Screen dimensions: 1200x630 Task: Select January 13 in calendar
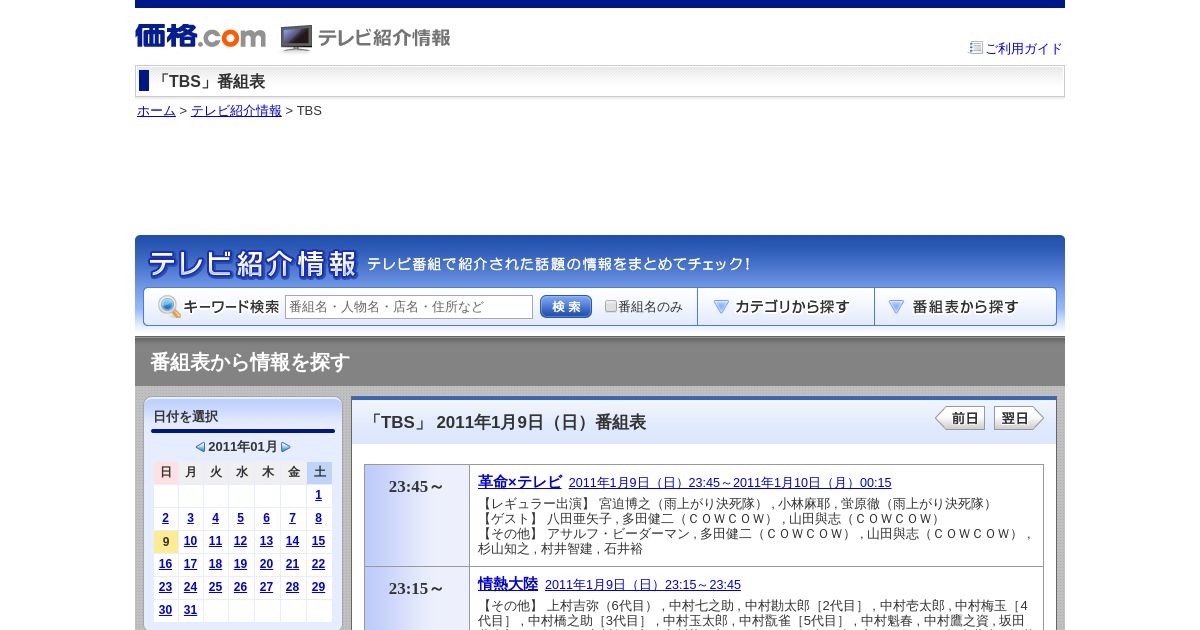pyautogui.click(x=267, y=541)
